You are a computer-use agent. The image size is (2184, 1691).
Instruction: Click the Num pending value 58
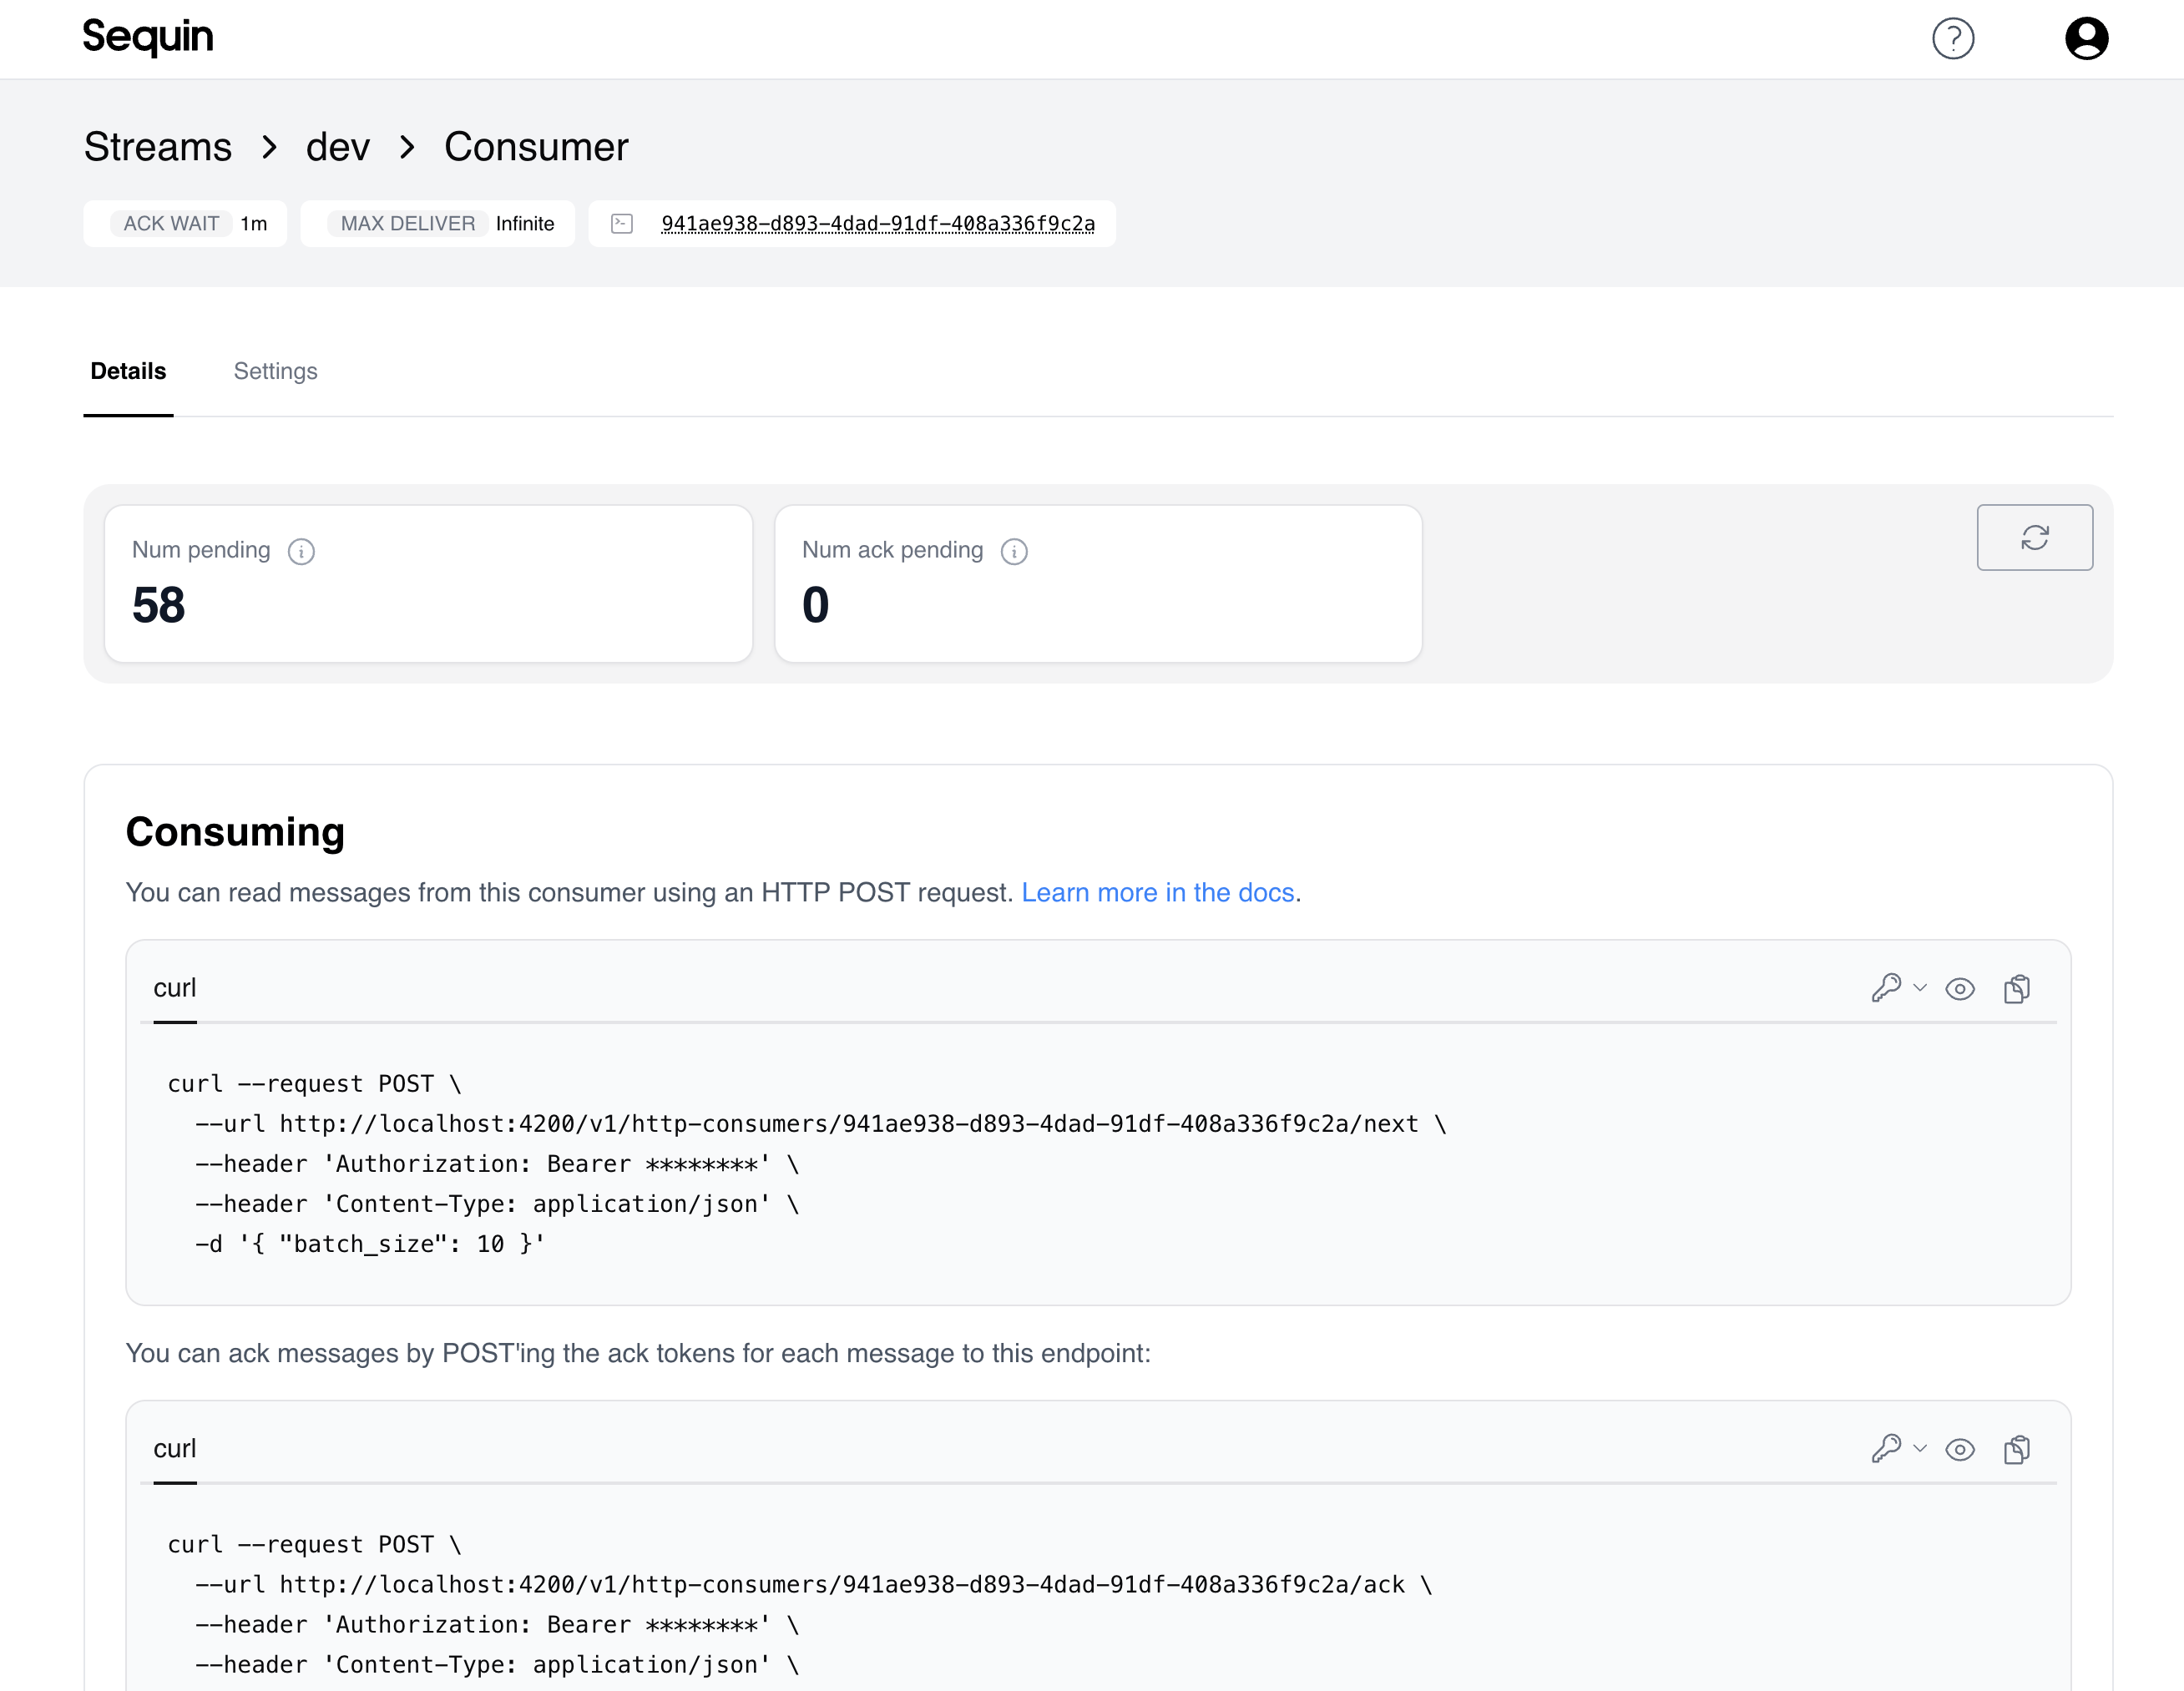point(158,605)
